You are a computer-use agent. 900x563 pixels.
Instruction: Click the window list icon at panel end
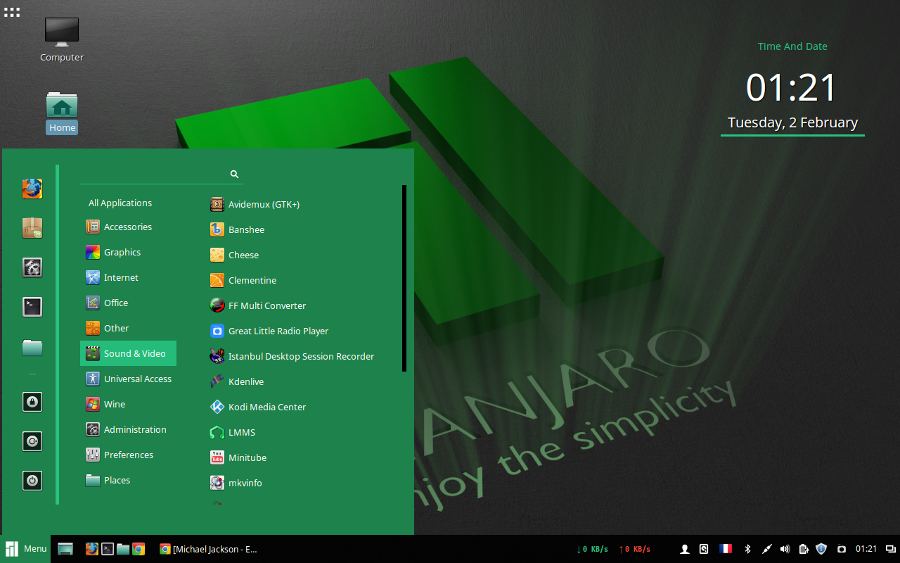890,549
